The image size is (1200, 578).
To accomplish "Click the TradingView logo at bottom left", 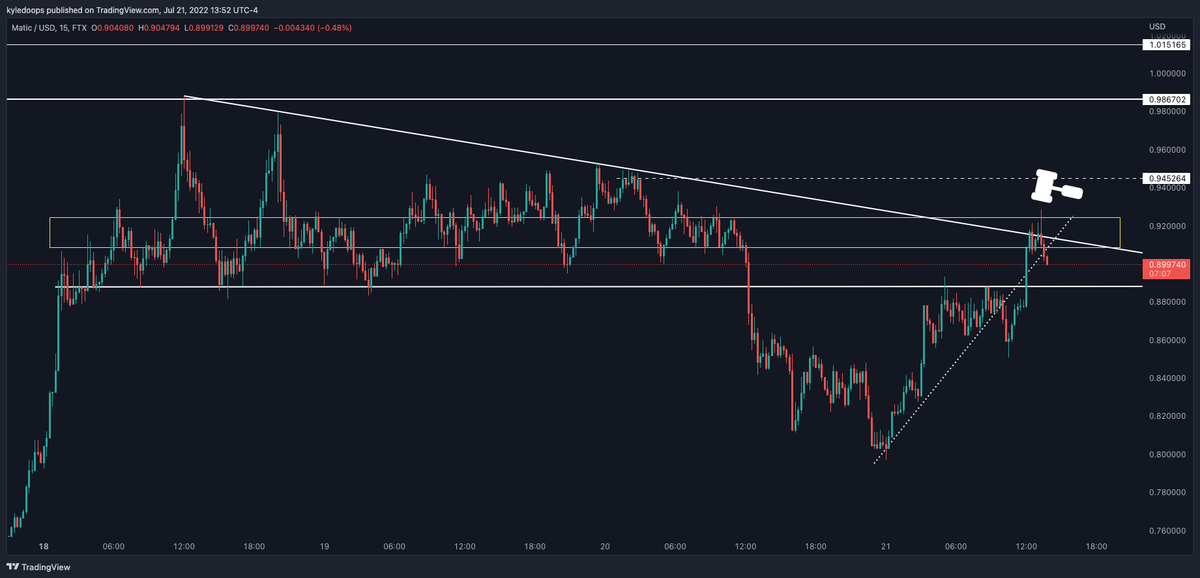I will pyautogui.click(x=38, y=568).
